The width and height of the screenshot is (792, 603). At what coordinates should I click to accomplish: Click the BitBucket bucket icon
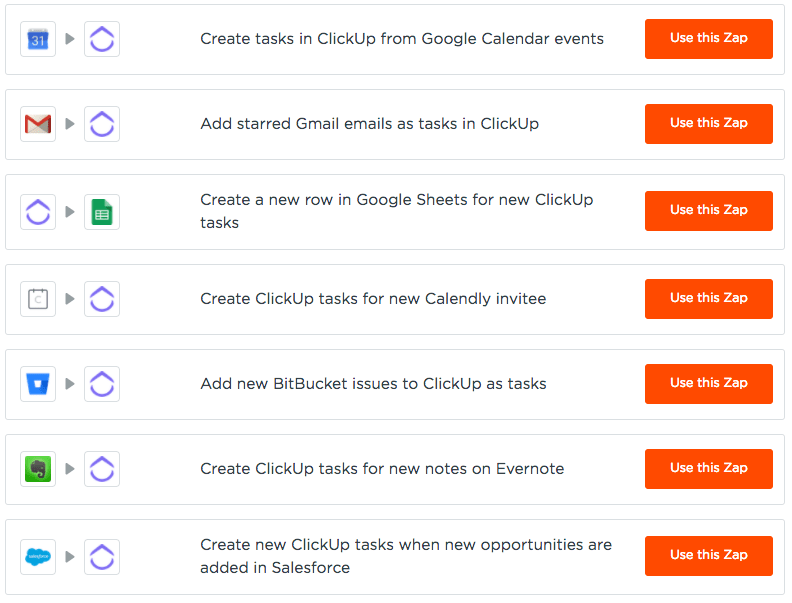pyautogui.click(x=38, y=384)
